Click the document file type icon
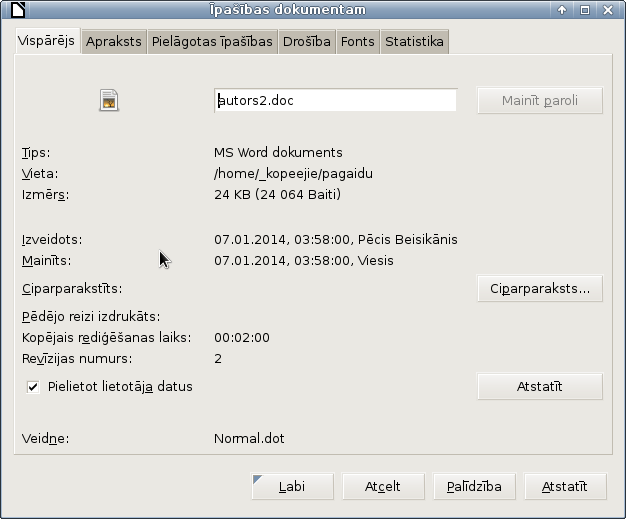This screenshot has width=626, height=519. [x=109, y=100]
